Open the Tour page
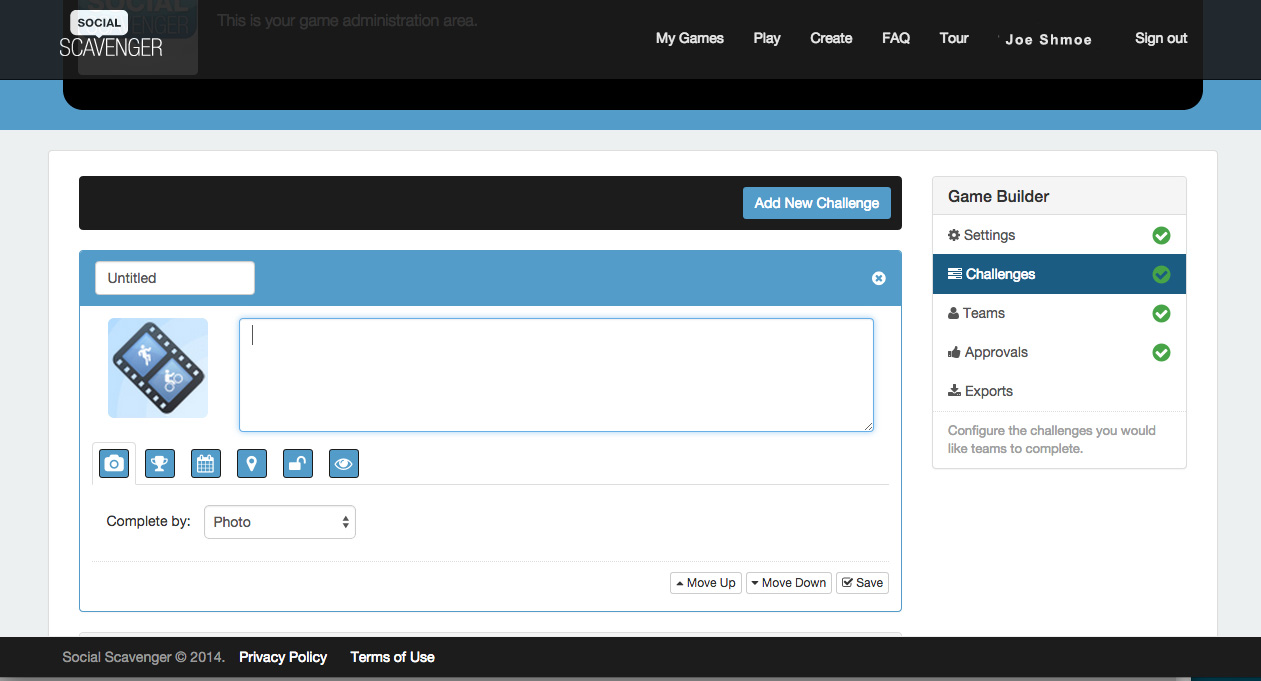Image resolution: width=1261 pixels, height=681 pixels. point(954,38)
